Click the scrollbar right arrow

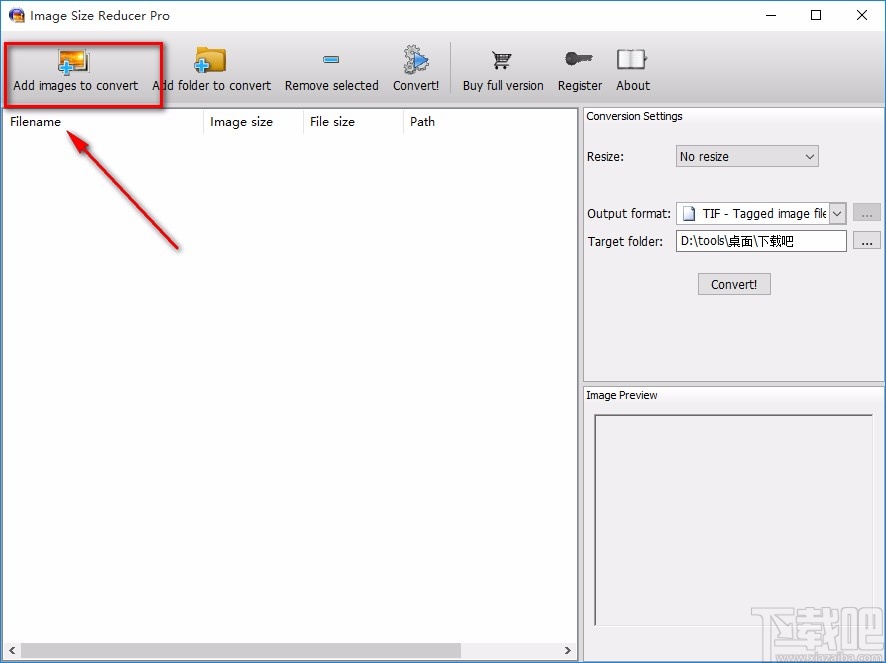pos(567,650)
